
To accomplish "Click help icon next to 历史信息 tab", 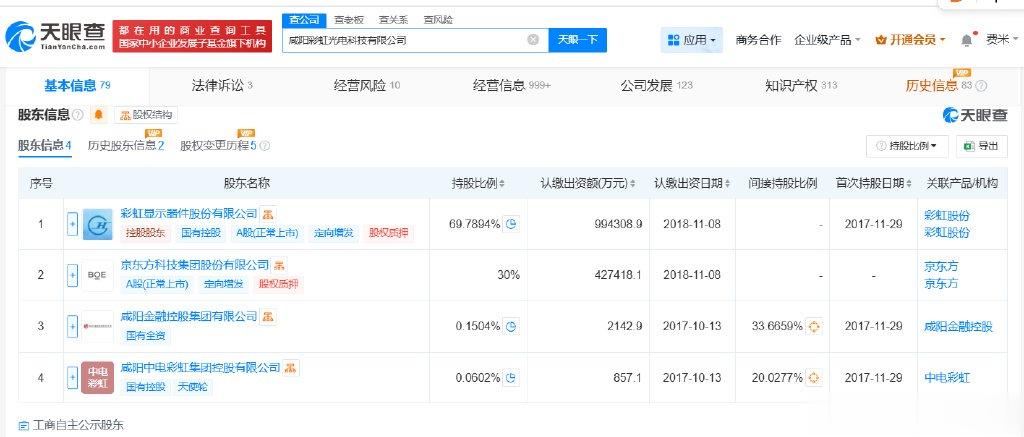I will (981, 86).
